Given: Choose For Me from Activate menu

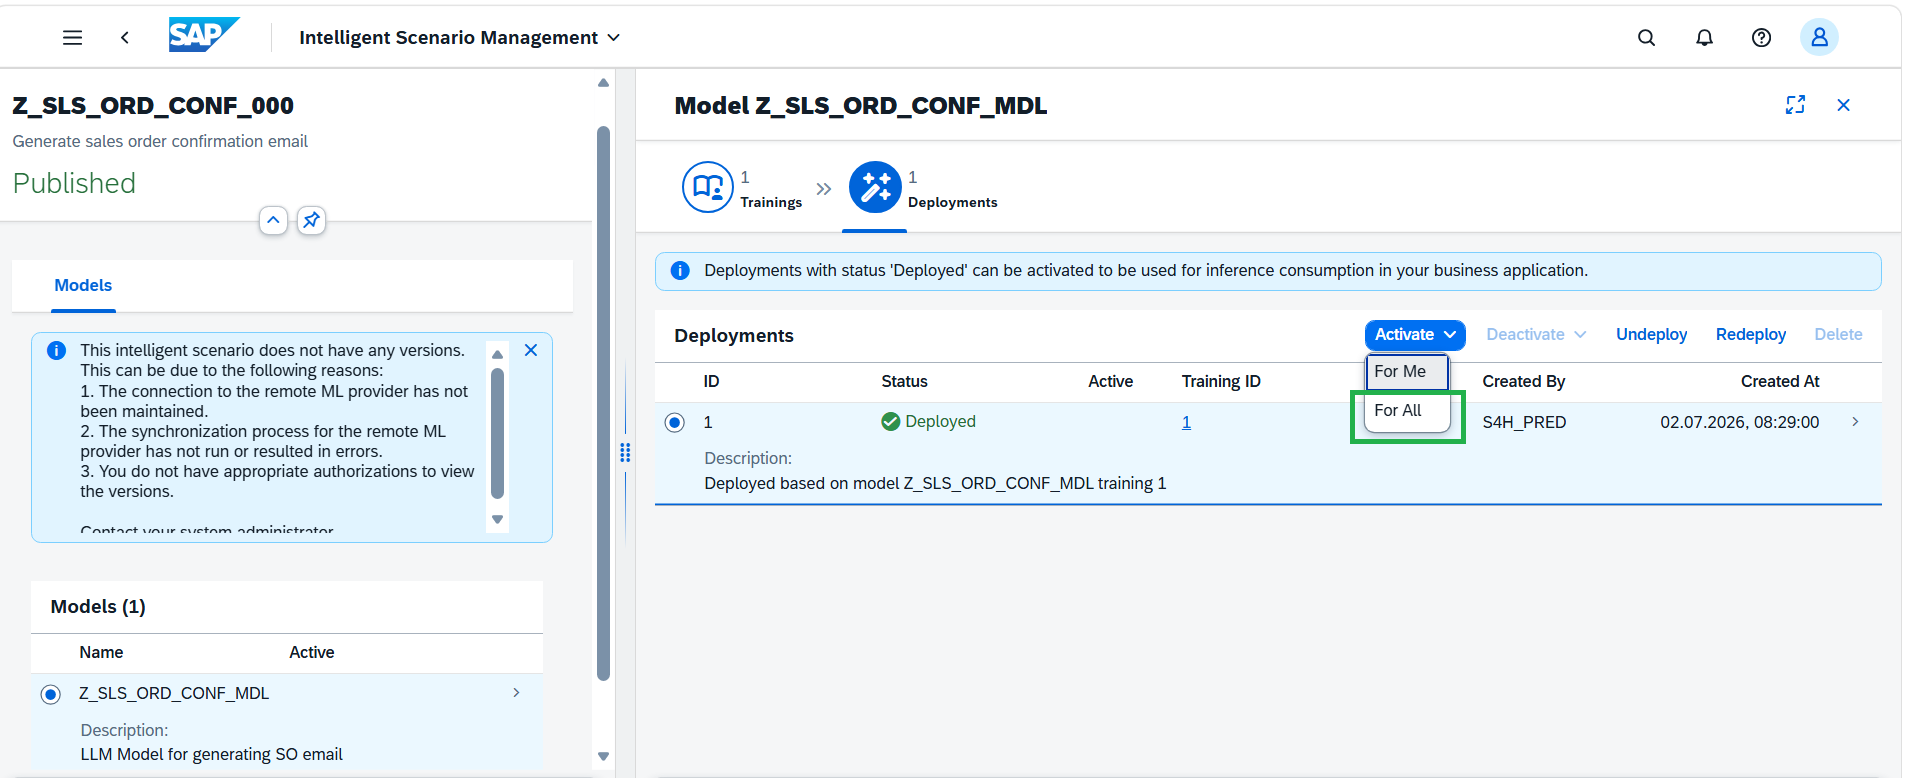Looking at the screenshot, I should point(1407,372).
